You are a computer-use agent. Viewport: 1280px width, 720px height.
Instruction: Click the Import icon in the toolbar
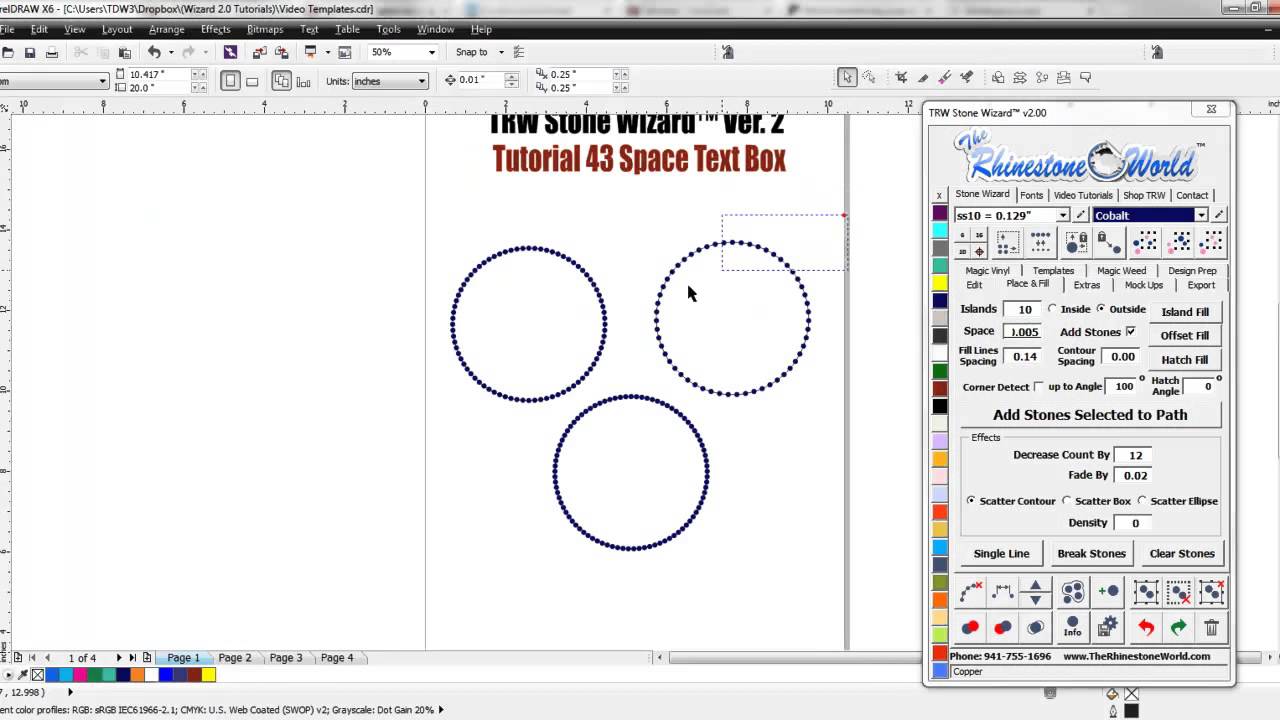(x=260, y=52)
